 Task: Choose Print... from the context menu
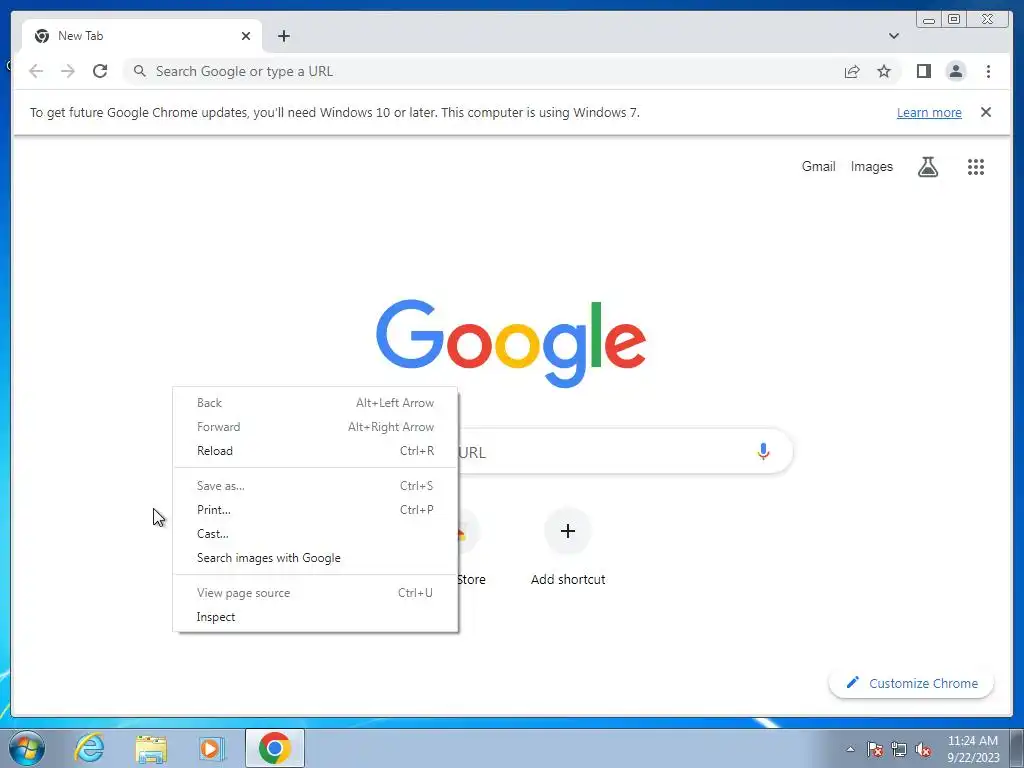pos(315,509)
